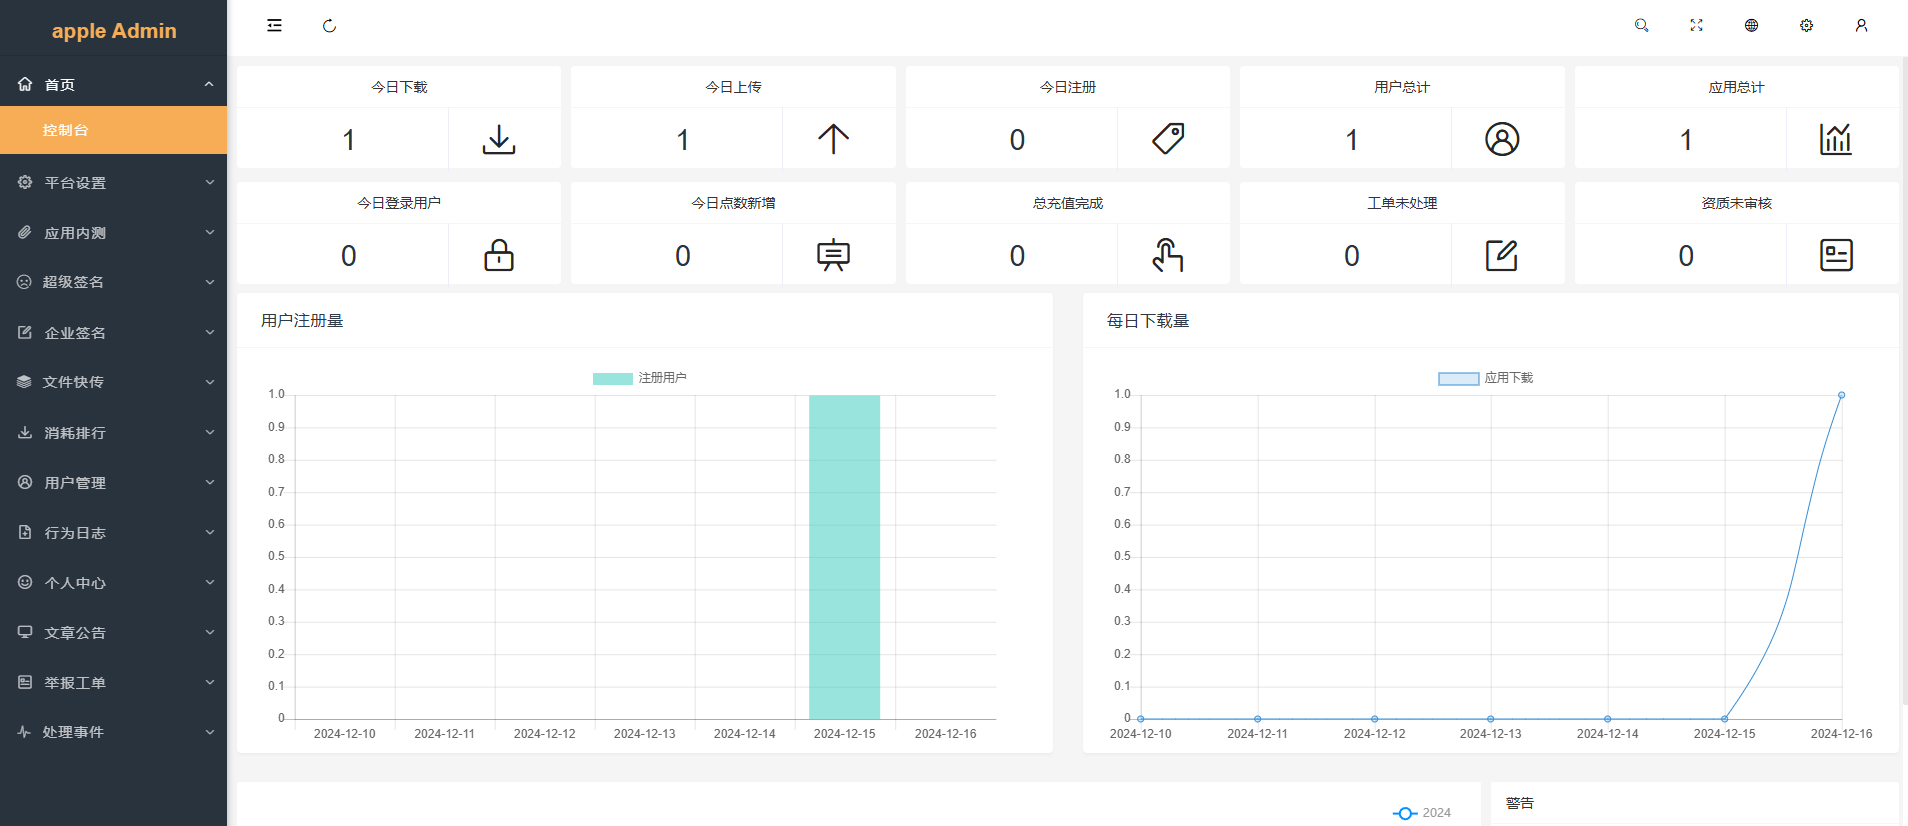Screen dimensions: 1908x826
Task: Open the search icon in top bar
Action: 1641,26
